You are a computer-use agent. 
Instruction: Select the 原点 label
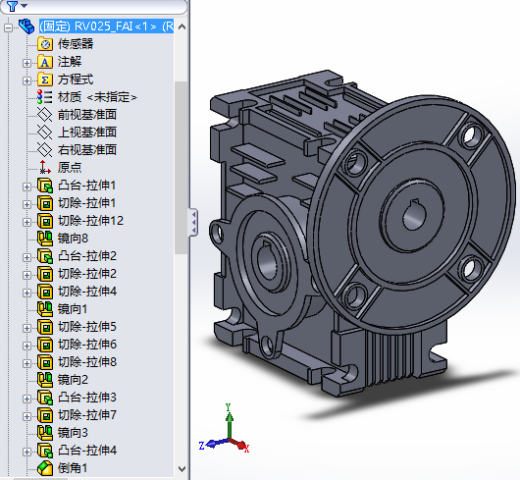69,167
